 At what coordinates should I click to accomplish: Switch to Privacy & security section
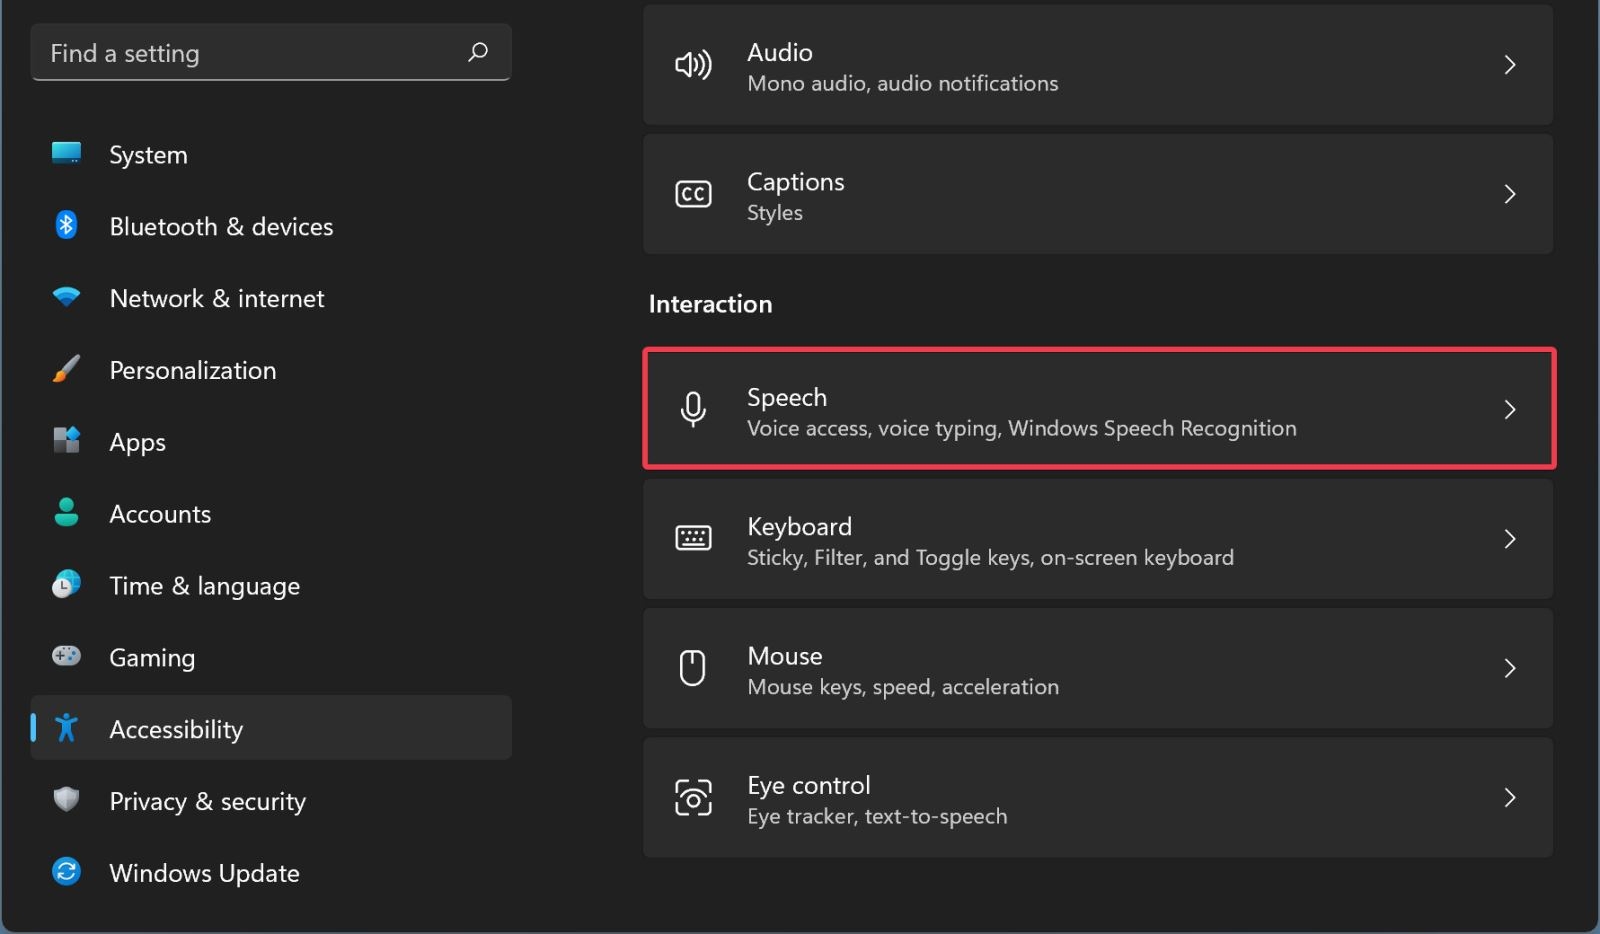(207, 801)
